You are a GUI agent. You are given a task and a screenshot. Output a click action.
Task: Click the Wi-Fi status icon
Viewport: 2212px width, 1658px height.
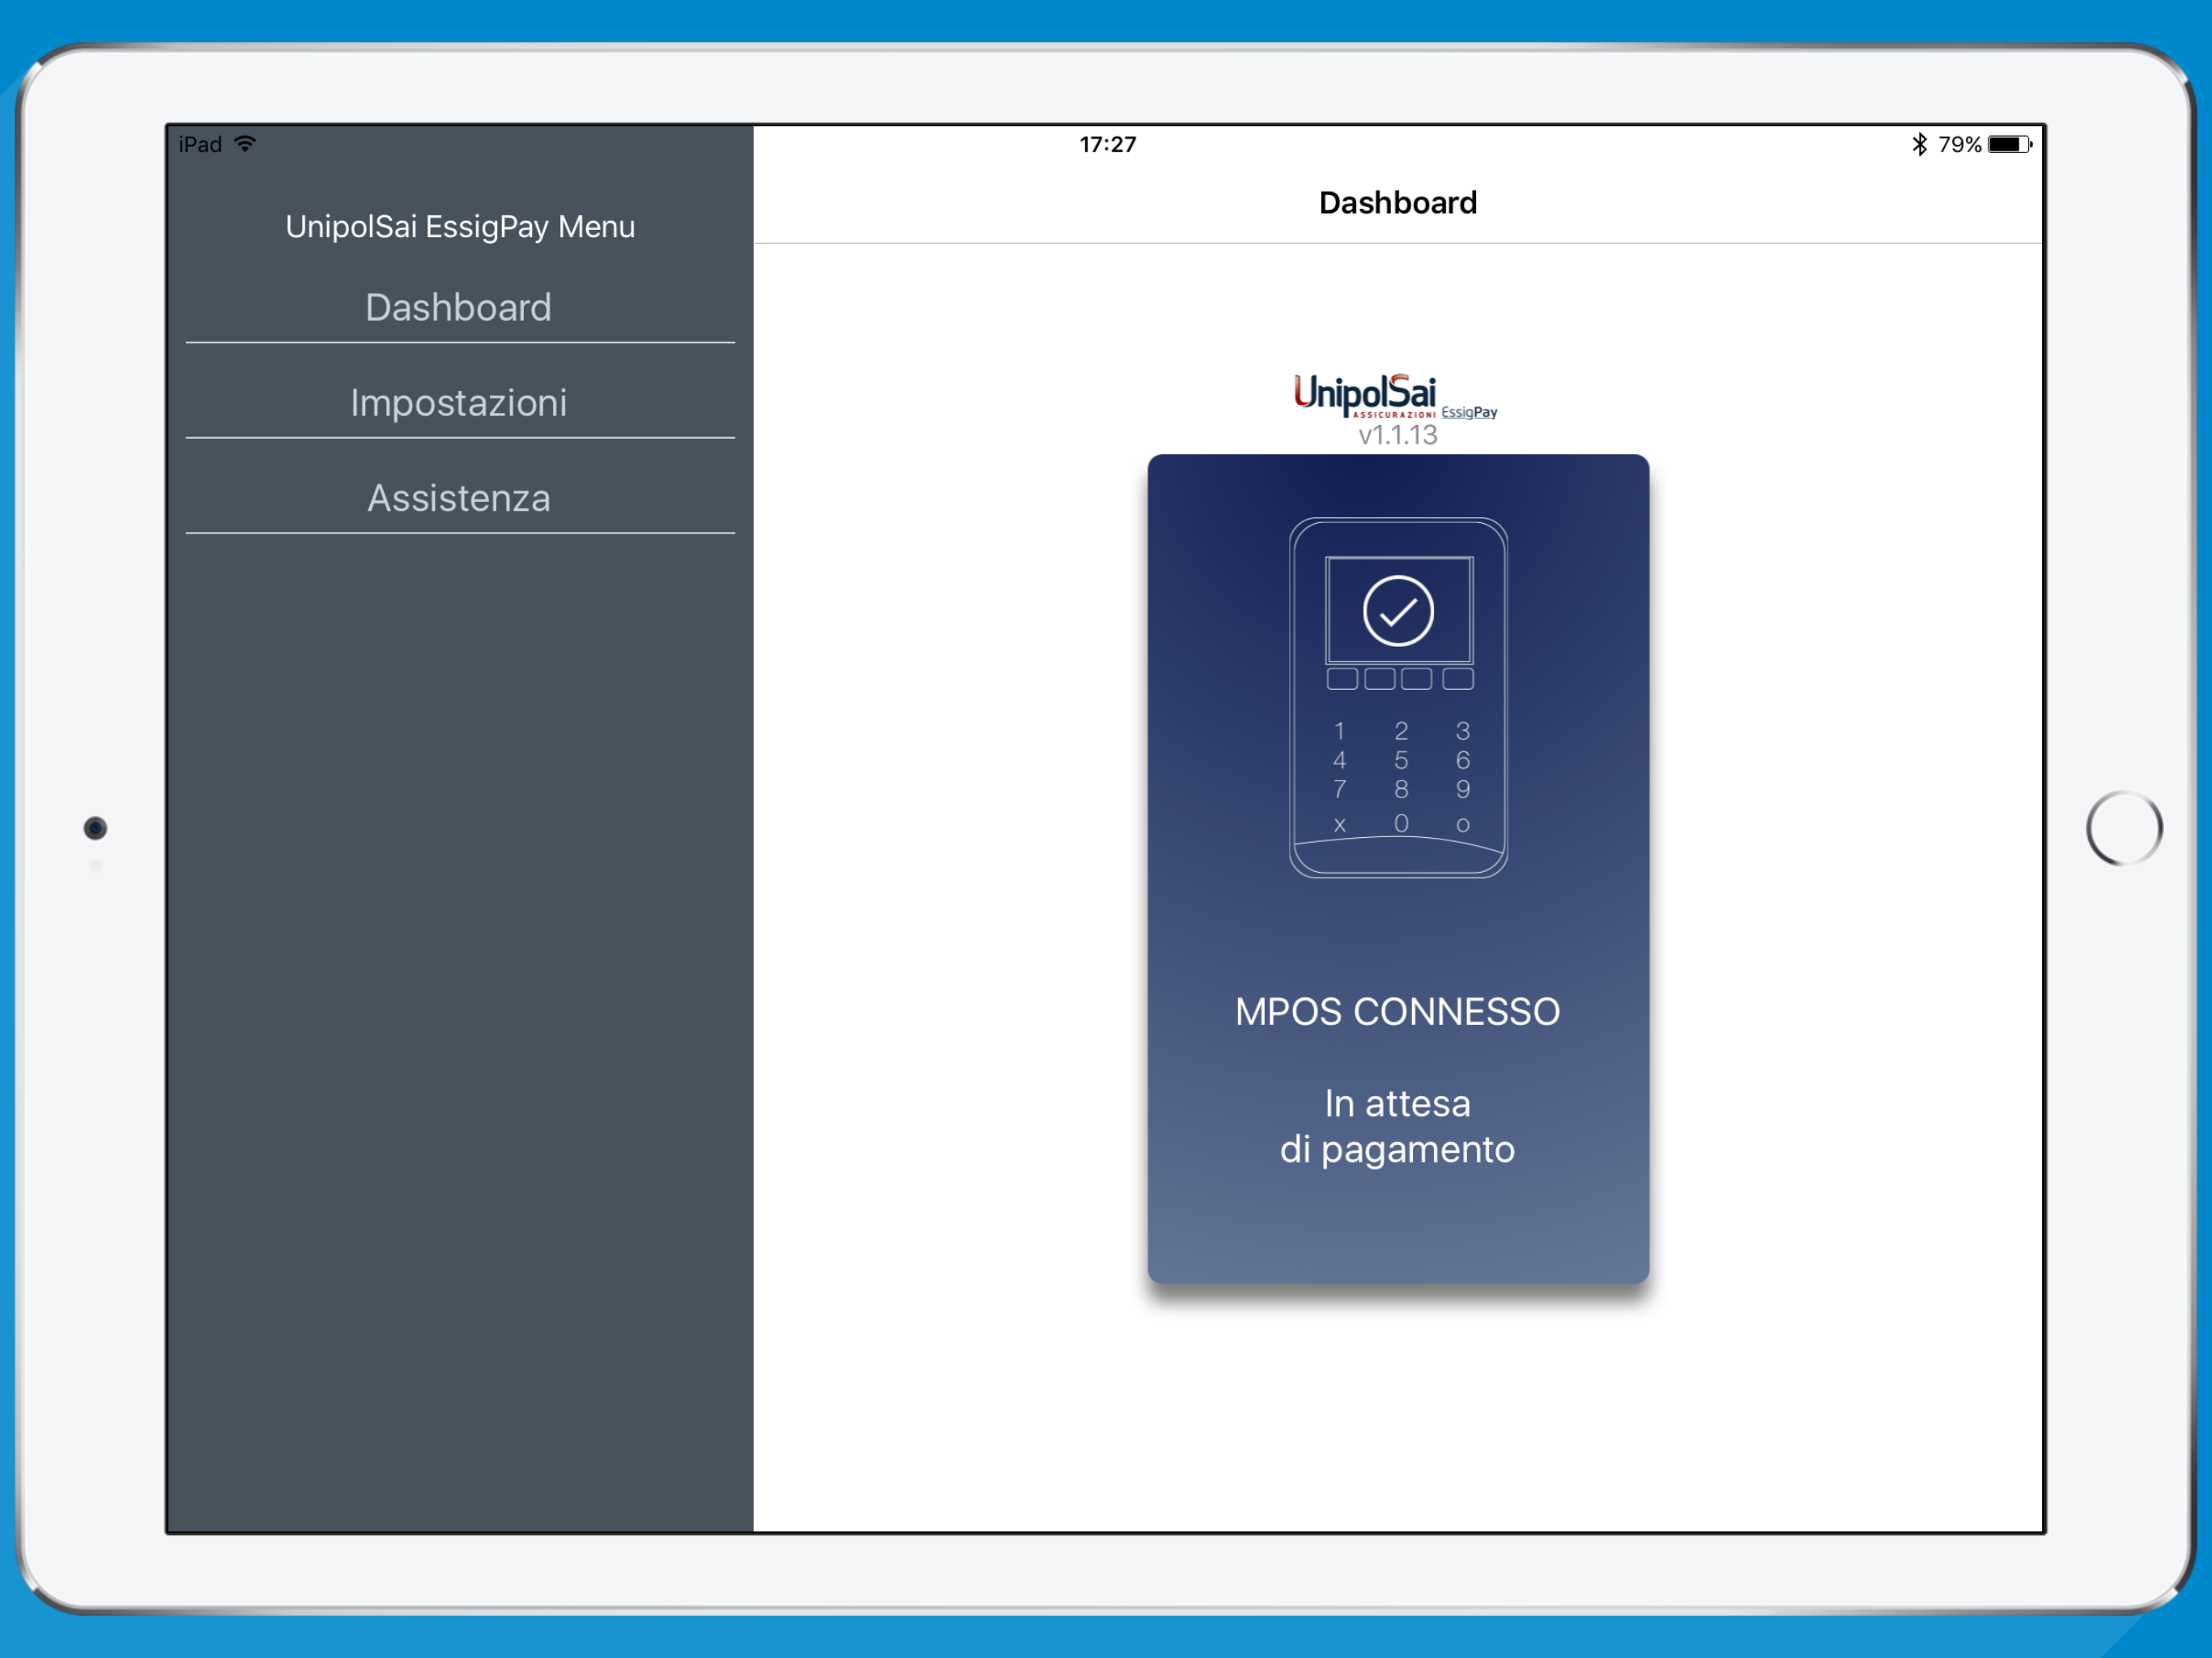[x=245, y=144]
